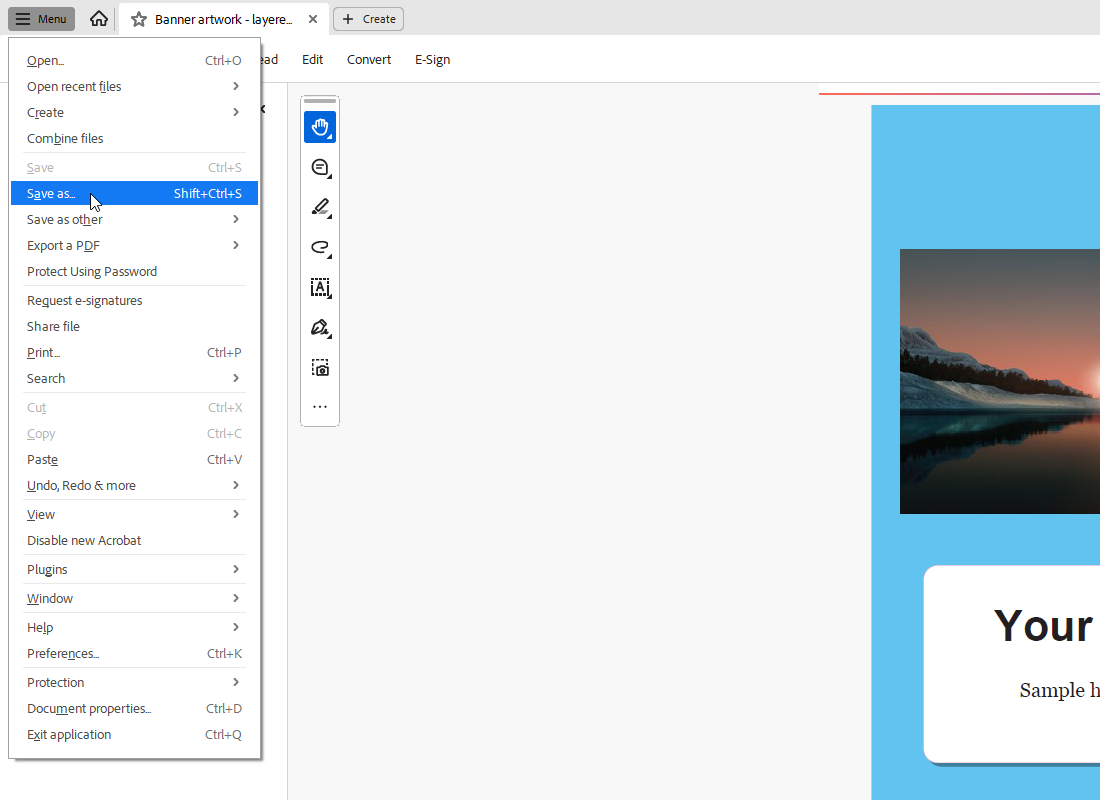
Task: Click the sunset lake image in document
Action: pos(1000,381)
